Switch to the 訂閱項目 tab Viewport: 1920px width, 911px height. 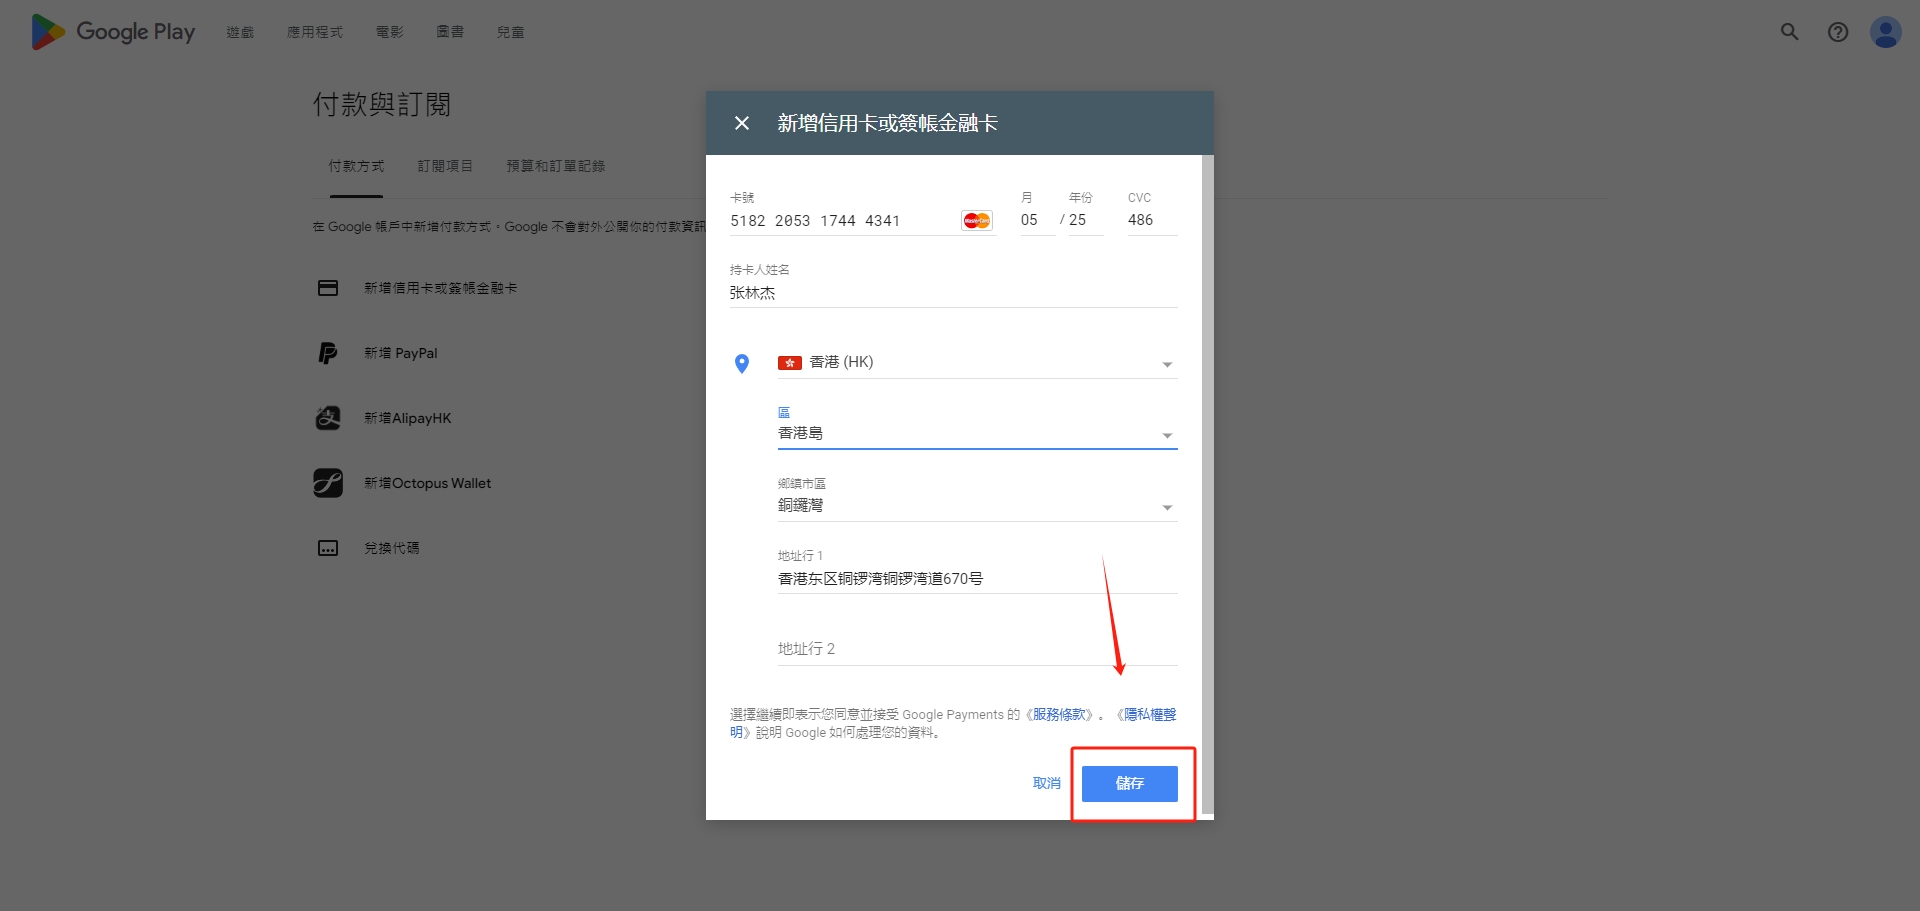coord(446,165)
